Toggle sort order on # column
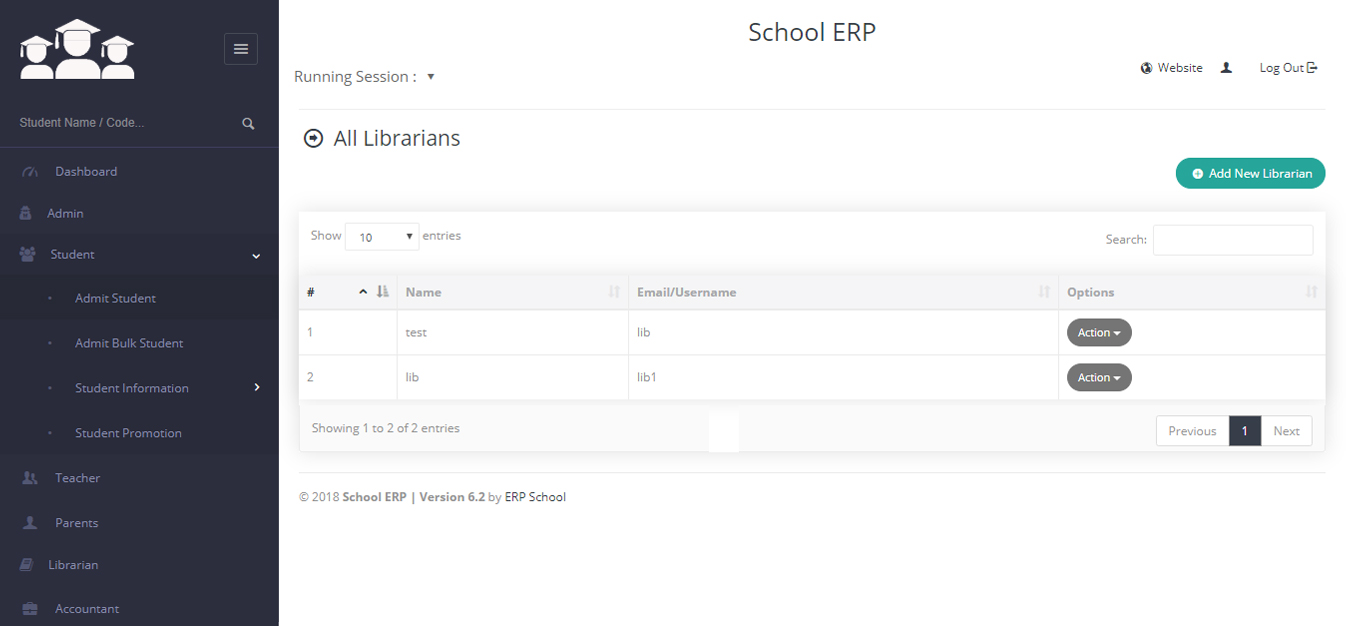 tap(347, 292)
